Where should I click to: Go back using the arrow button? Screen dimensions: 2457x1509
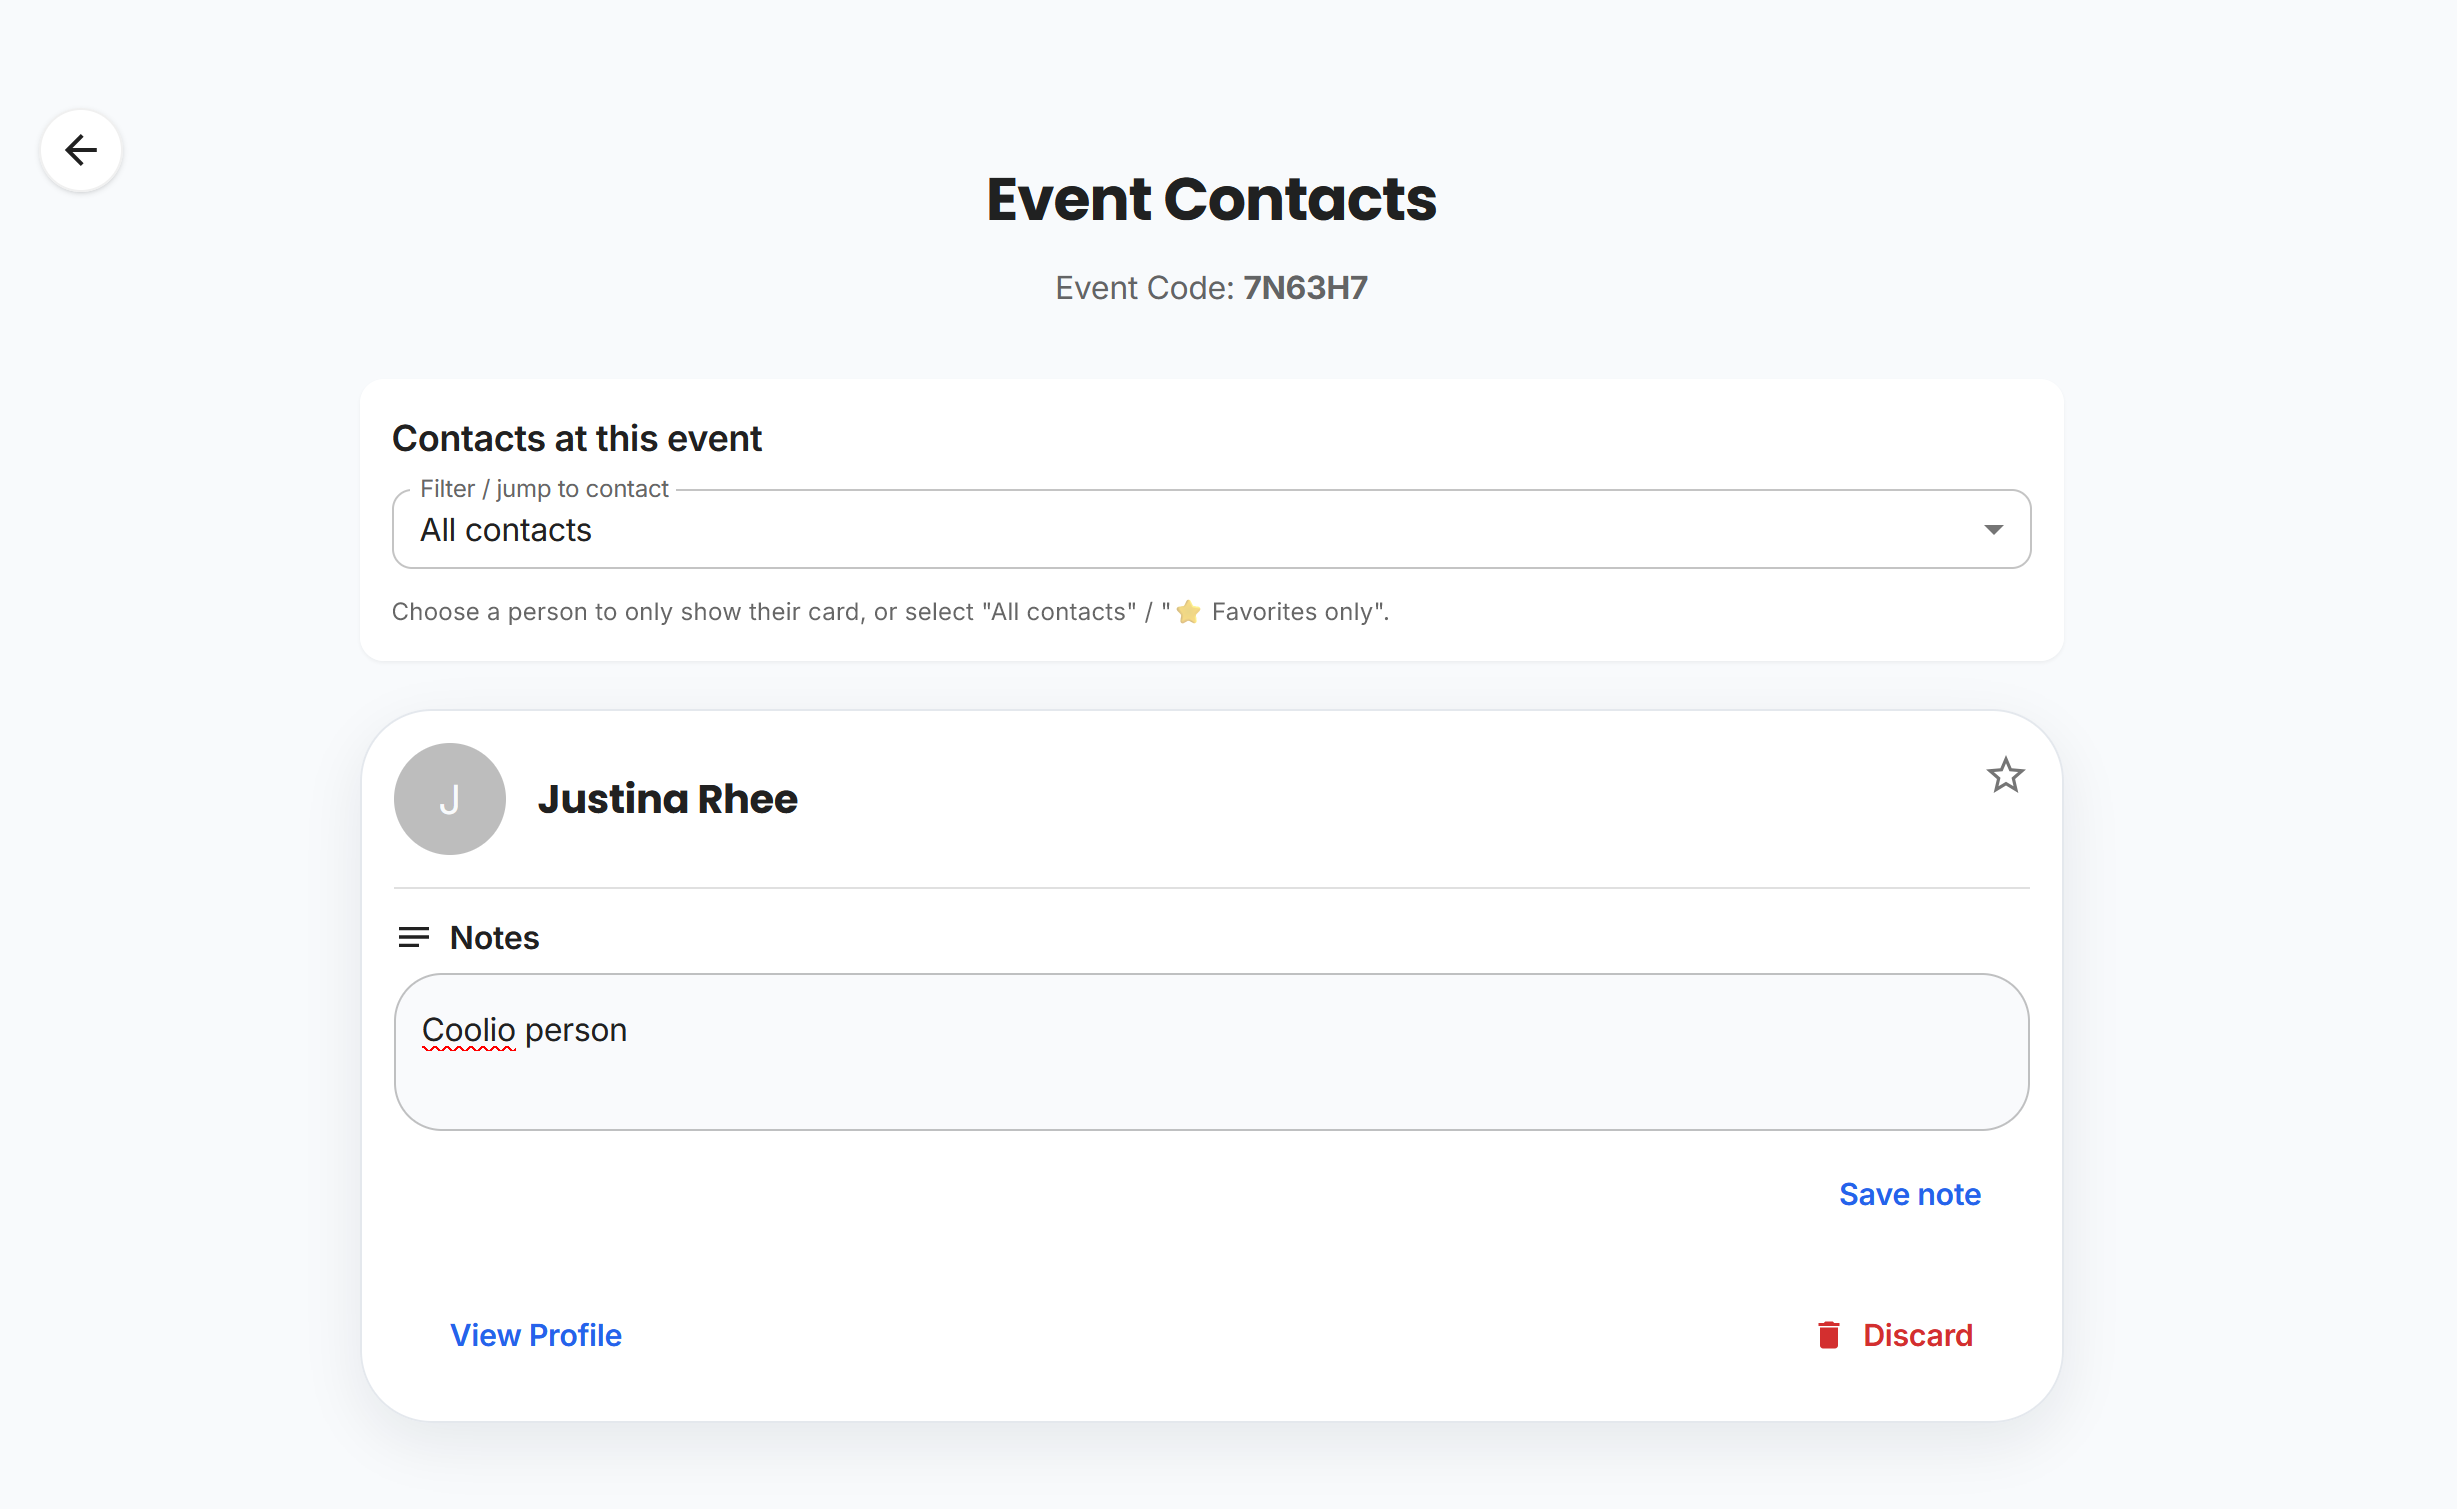click(81, 150)
